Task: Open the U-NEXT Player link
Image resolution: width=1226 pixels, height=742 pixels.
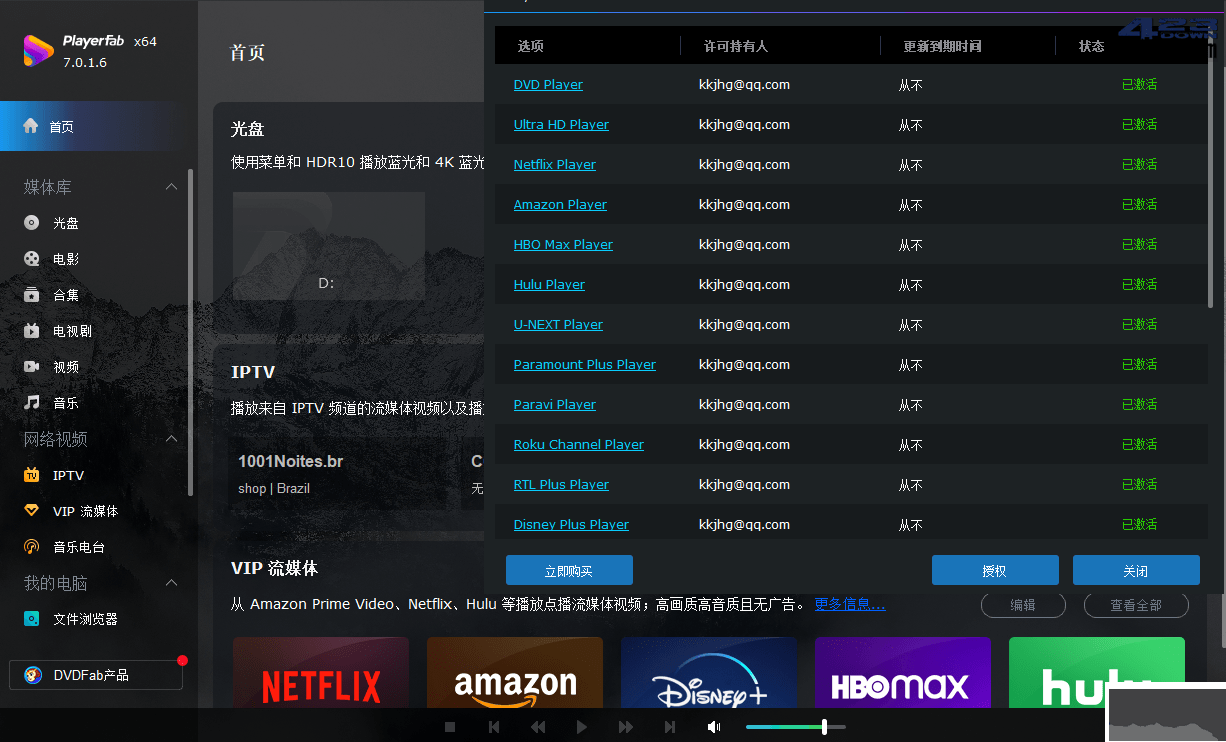Action: pyautogui.click(x=558, y=325)
